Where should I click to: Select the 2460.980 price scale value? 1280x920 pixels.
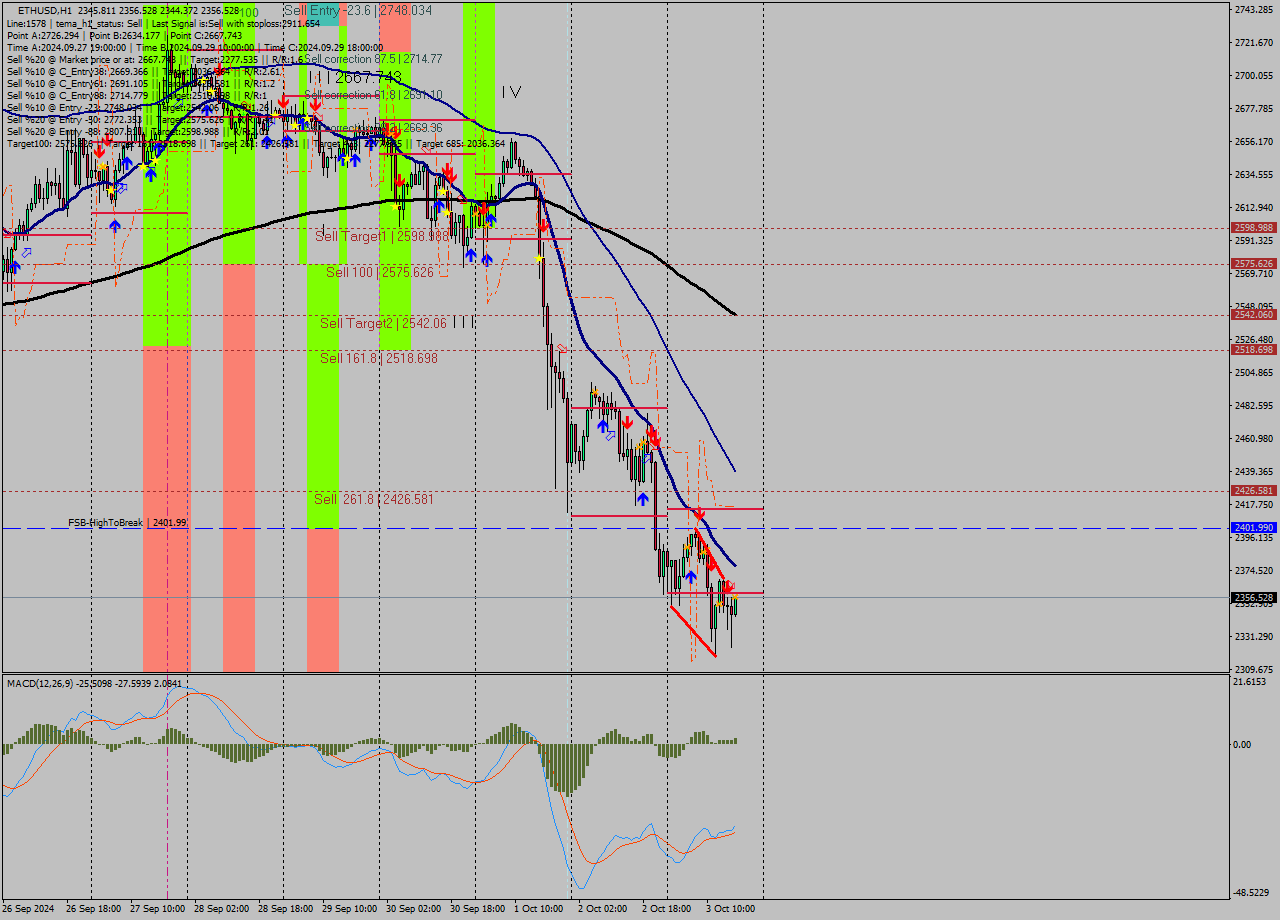coord(1253,439)
